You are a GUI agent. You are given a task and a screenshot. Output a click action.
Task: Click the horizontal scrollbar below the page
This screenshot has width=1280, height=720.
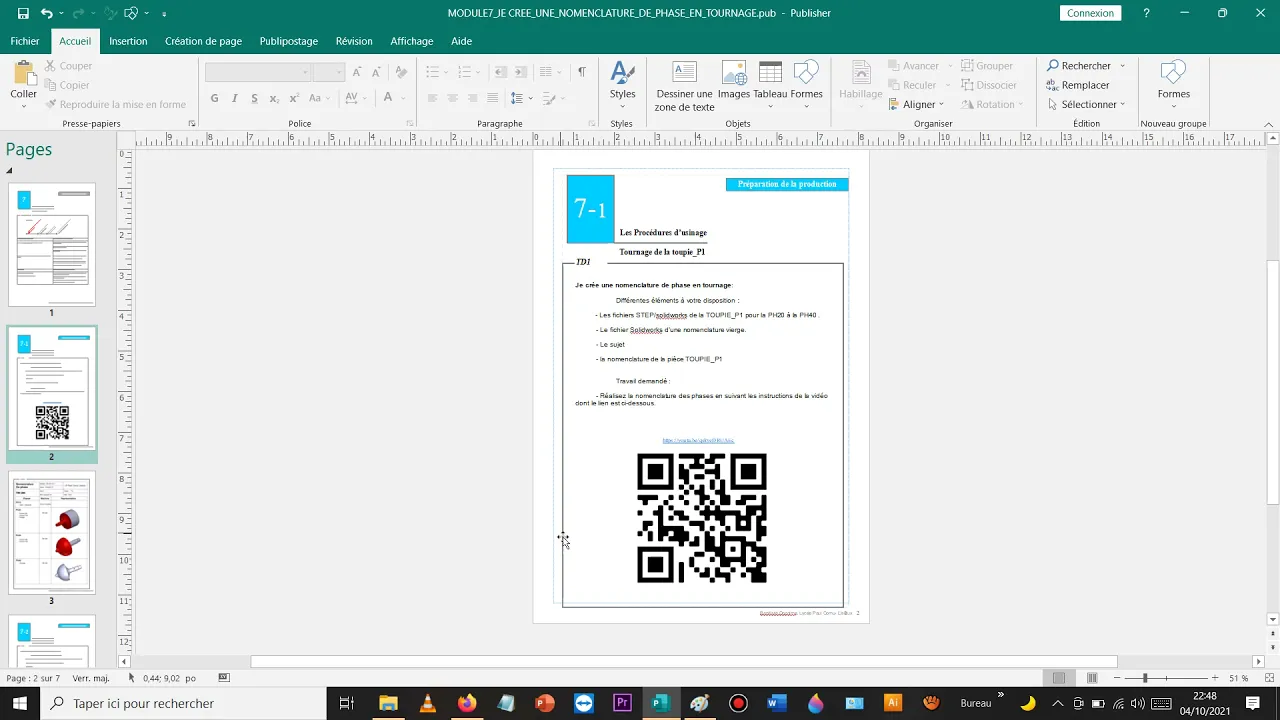[x=684, y=661]
